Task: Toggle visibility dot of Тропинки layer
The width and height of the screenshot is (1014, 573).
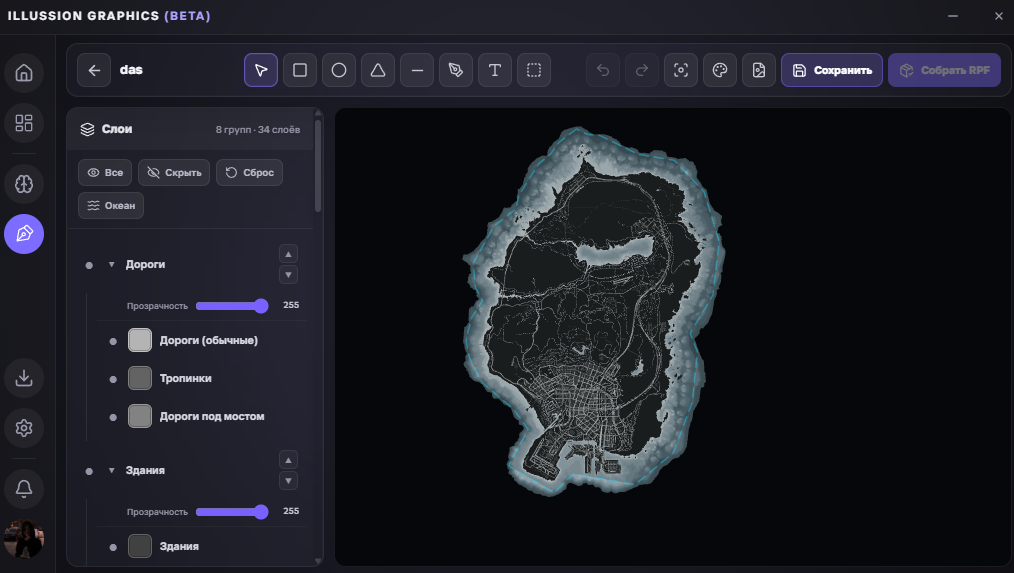Action: [x=113, y=379]
